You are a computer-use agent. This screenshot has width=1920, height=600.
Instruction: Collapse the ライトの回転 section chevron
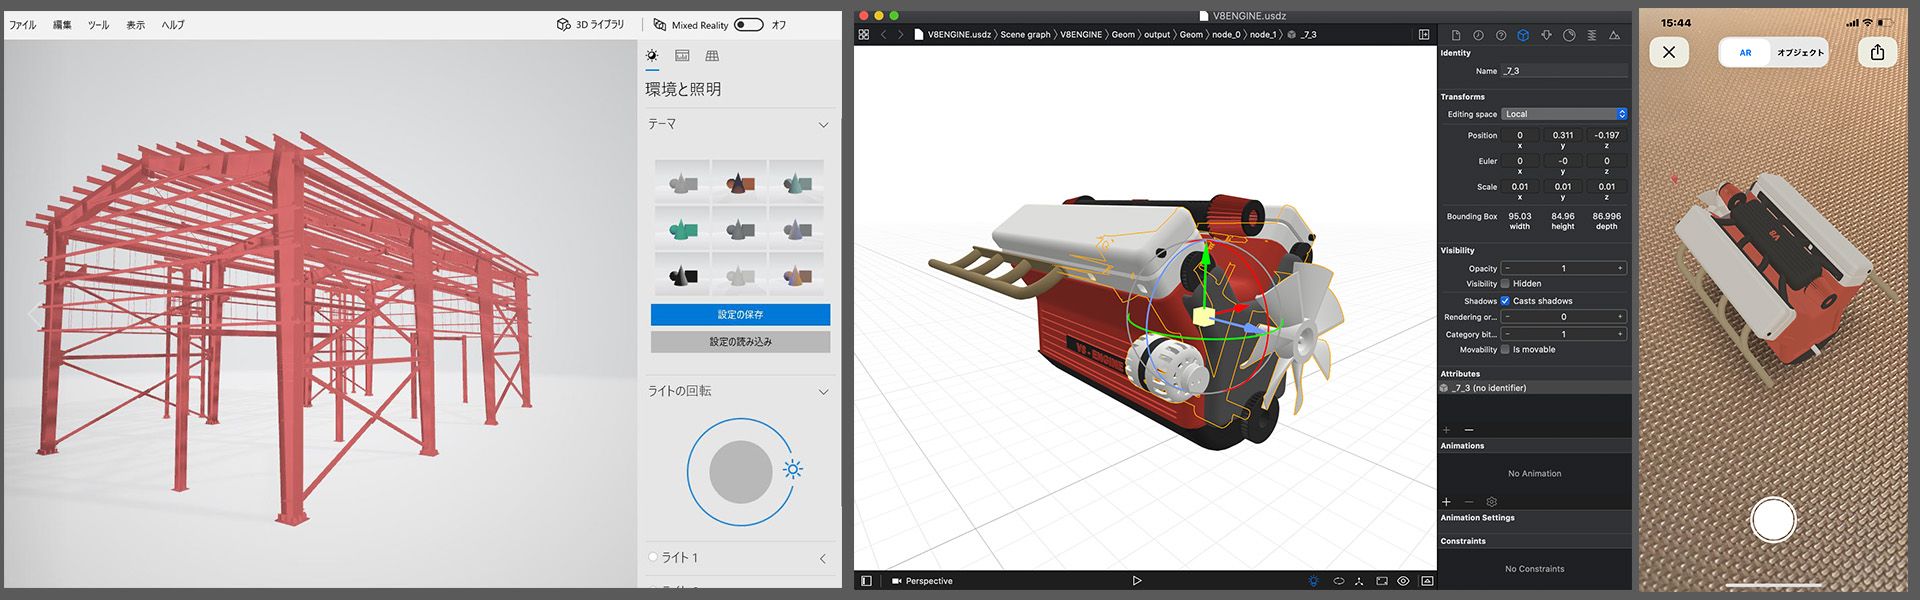(x=823, y=392)
